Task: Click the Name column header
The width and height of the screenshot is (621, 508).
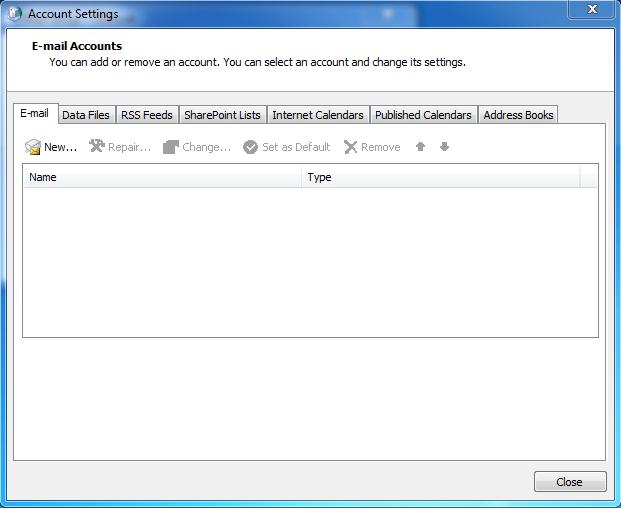Action: tap(162, 177)
